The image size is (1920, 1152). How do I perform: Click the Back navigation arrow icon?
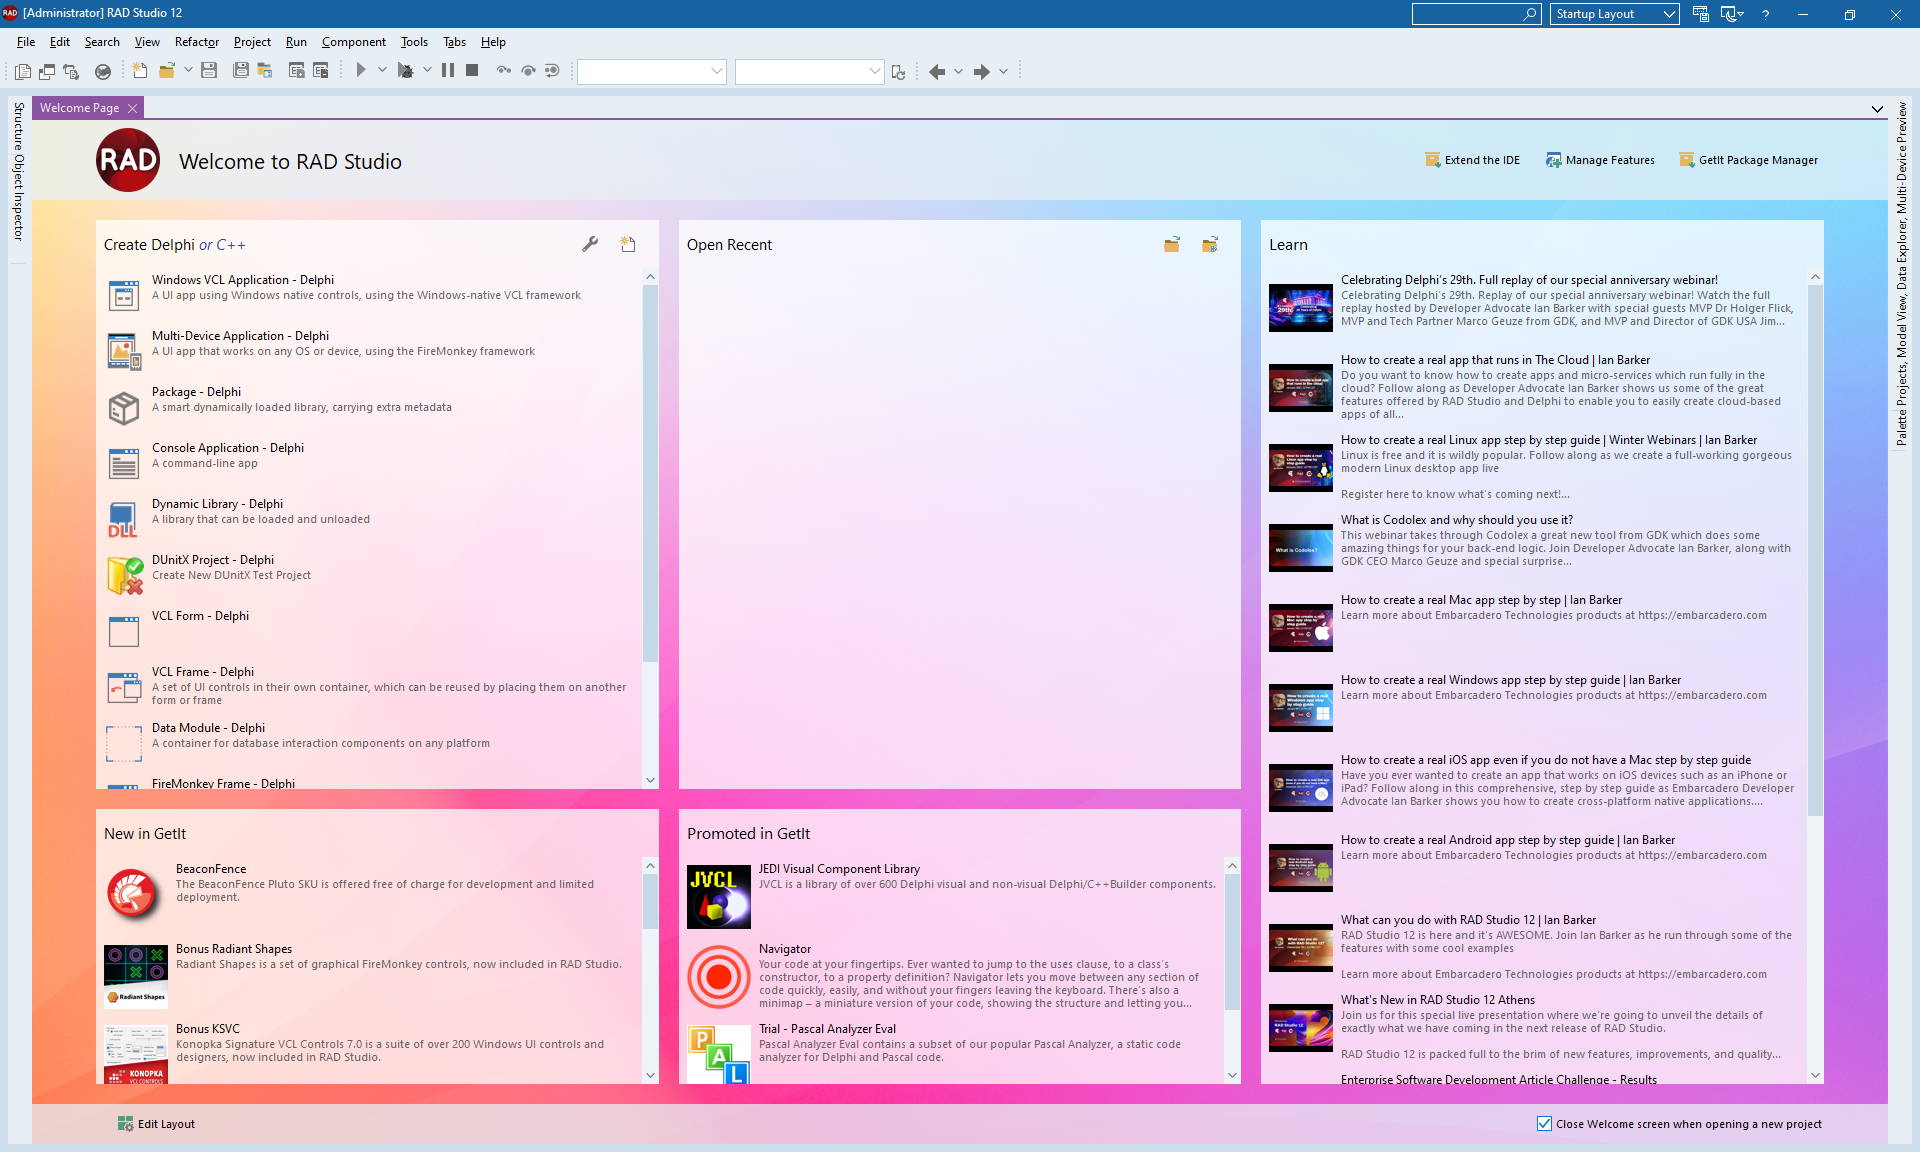click(x=937, y=72)
